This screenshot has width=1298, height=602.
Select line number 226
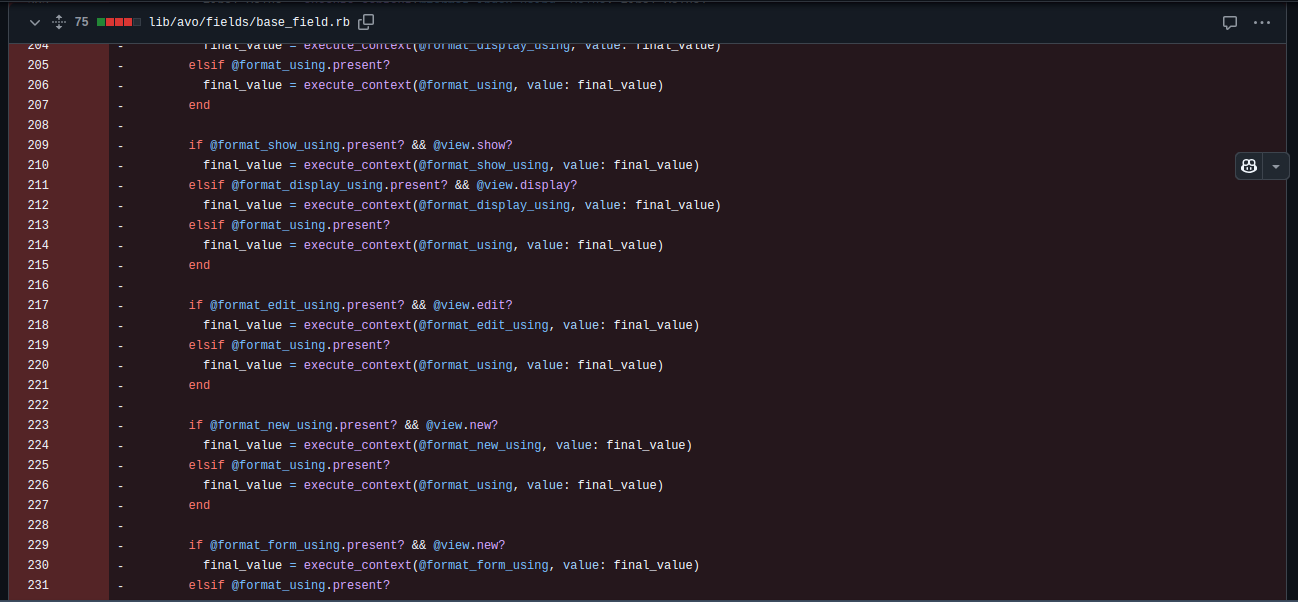tap(38, 485)
